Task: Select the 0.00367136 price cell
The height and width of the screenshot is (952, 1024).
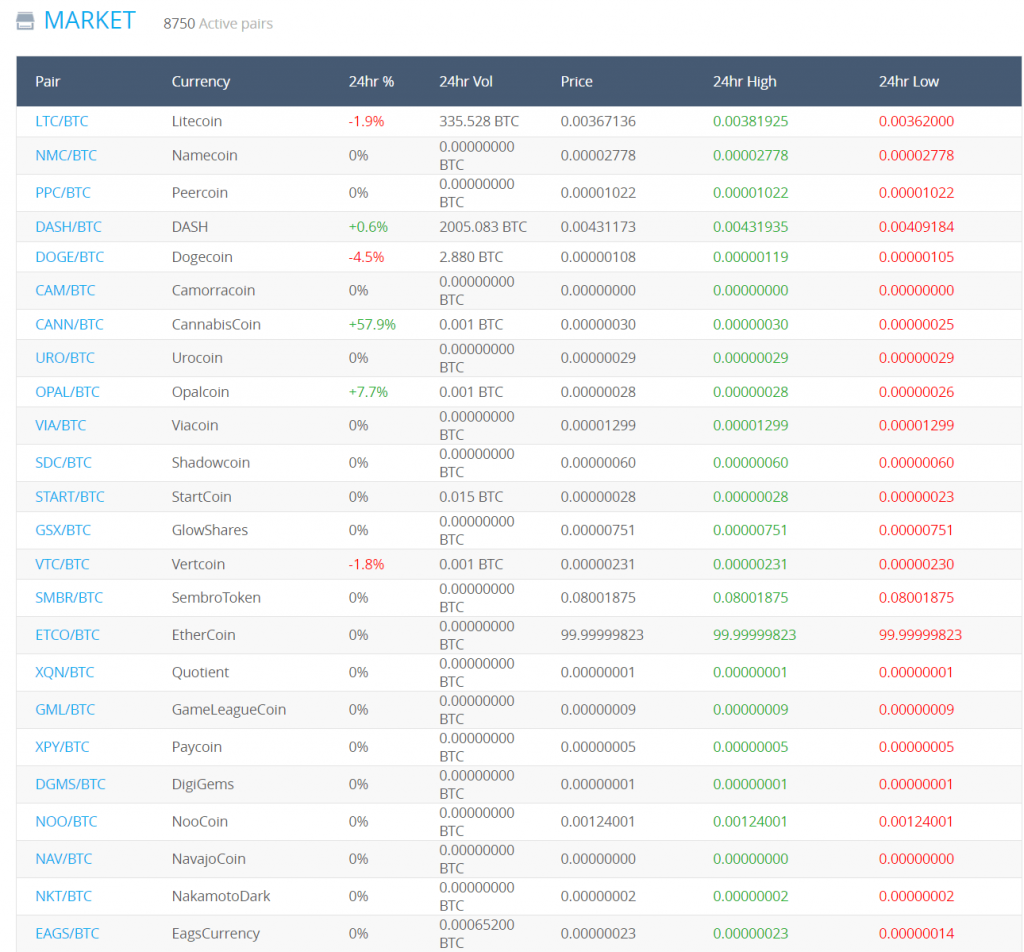Action: (x=598, y=121)
